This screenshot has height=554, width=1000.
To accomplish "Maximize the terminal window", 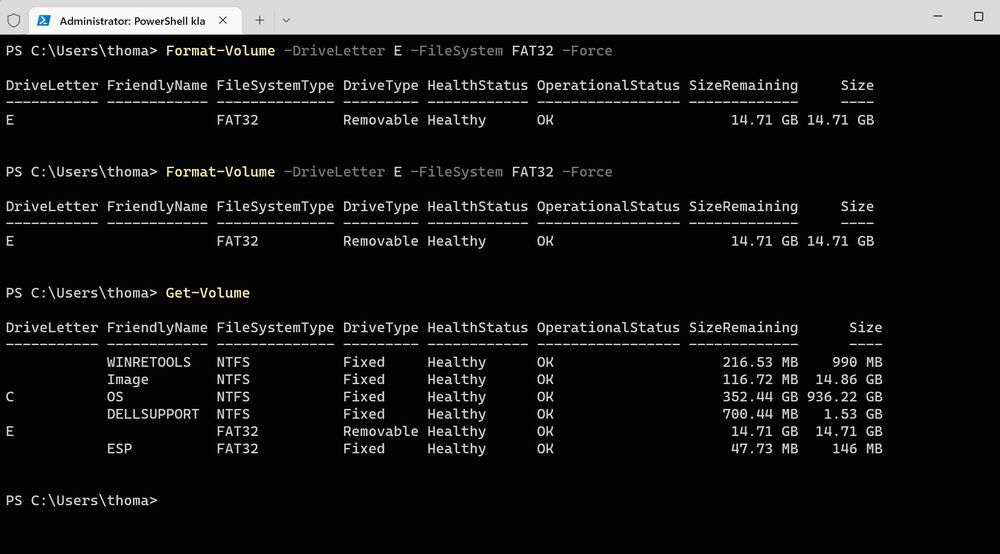I will 978,17.
